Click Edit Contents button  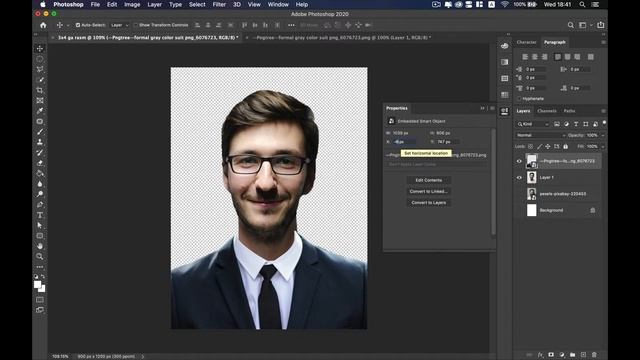click(x=429, y=180)
